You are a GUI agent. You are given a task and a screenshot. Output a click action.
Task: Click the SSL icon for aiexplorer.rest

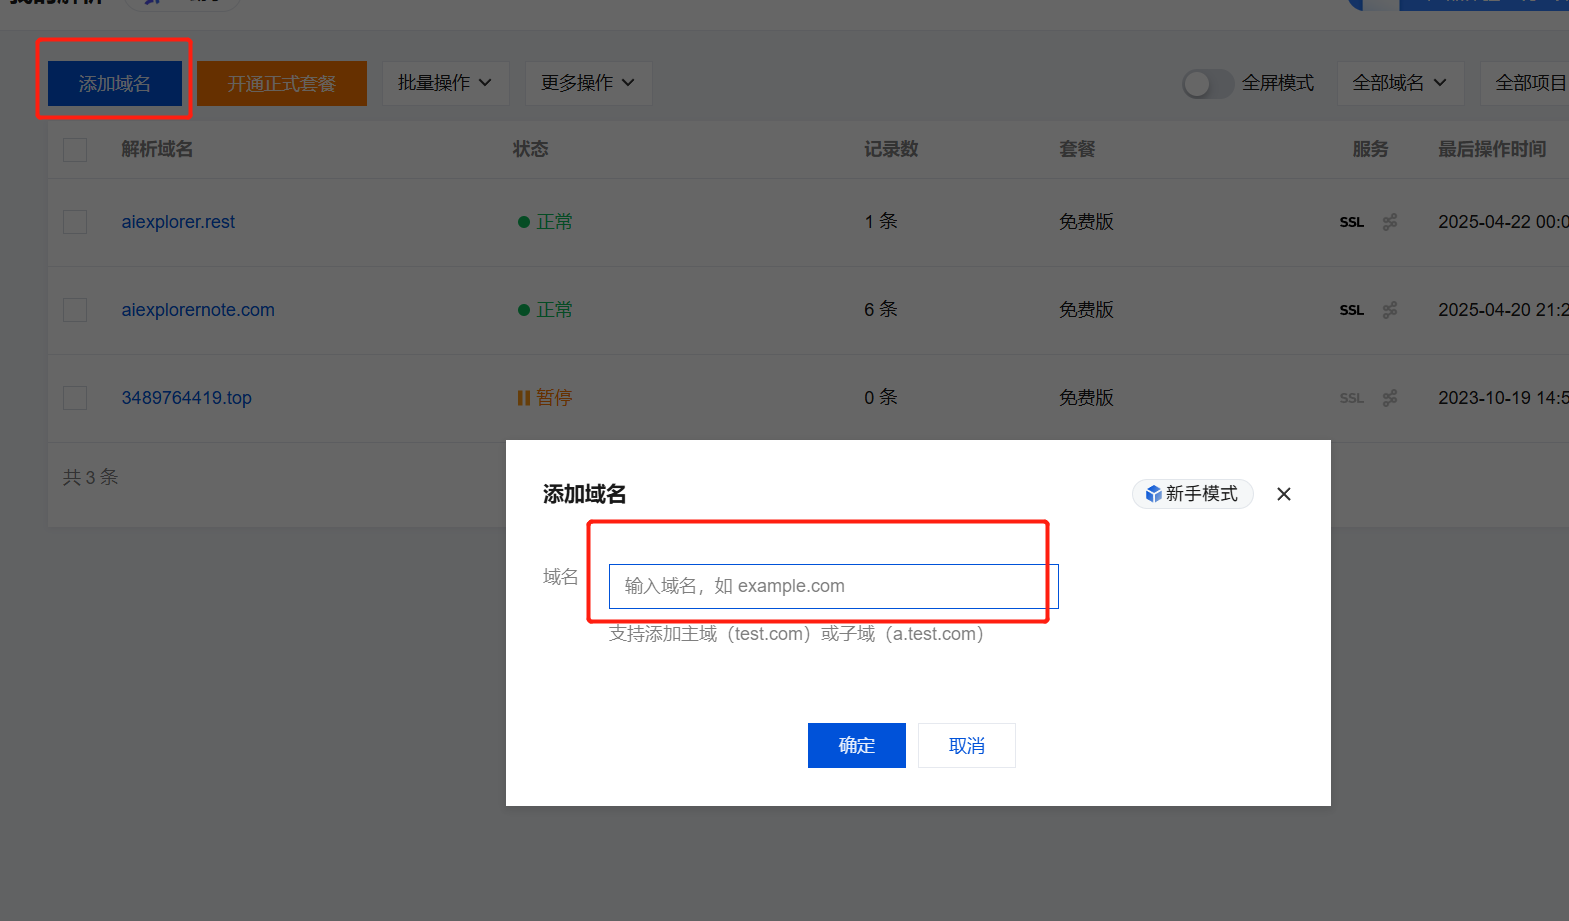pos(1351,222)
